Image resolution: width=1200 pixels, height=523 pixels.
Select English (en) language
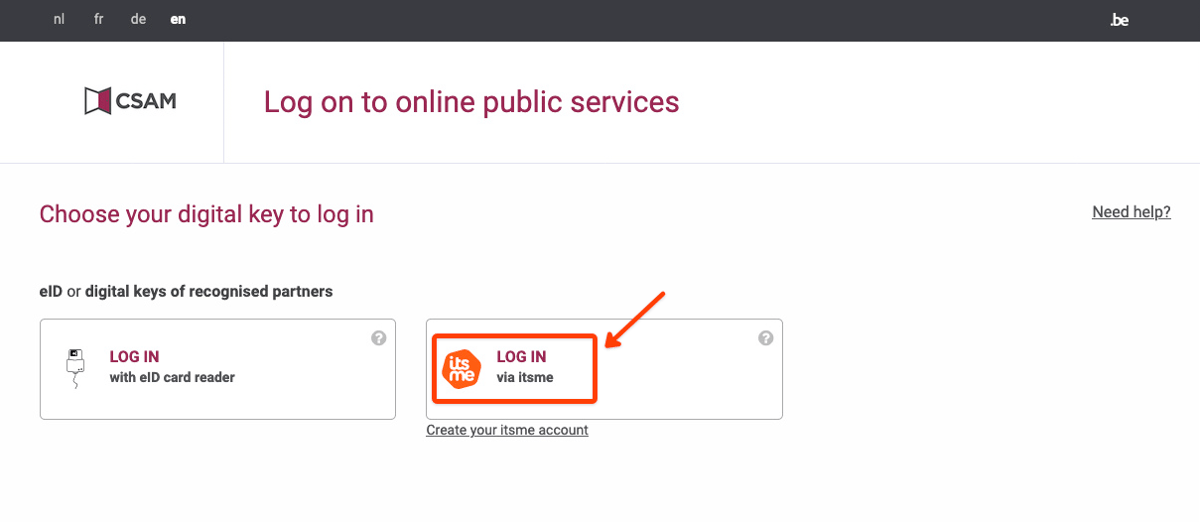[178, 20]
